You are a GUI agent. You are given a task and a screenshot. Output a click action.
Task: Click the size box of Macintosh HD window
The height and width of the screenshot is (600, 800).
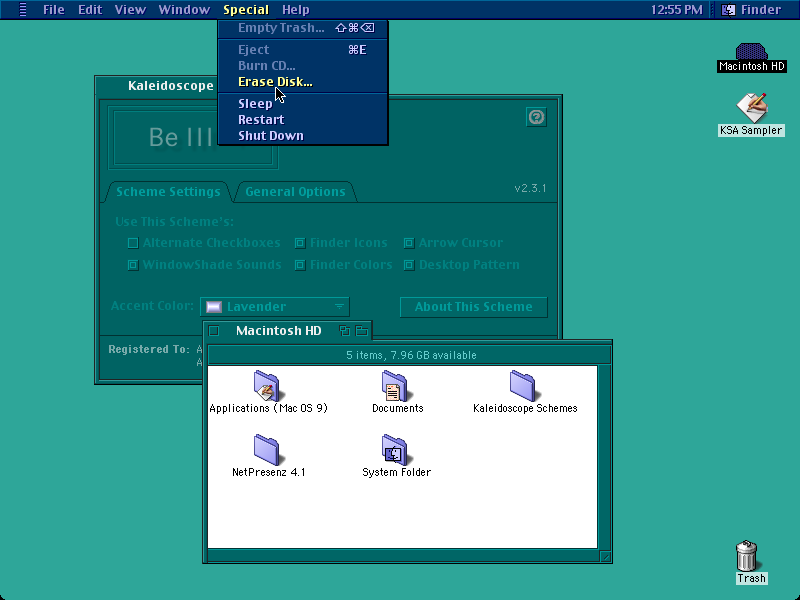coord(605,556)
